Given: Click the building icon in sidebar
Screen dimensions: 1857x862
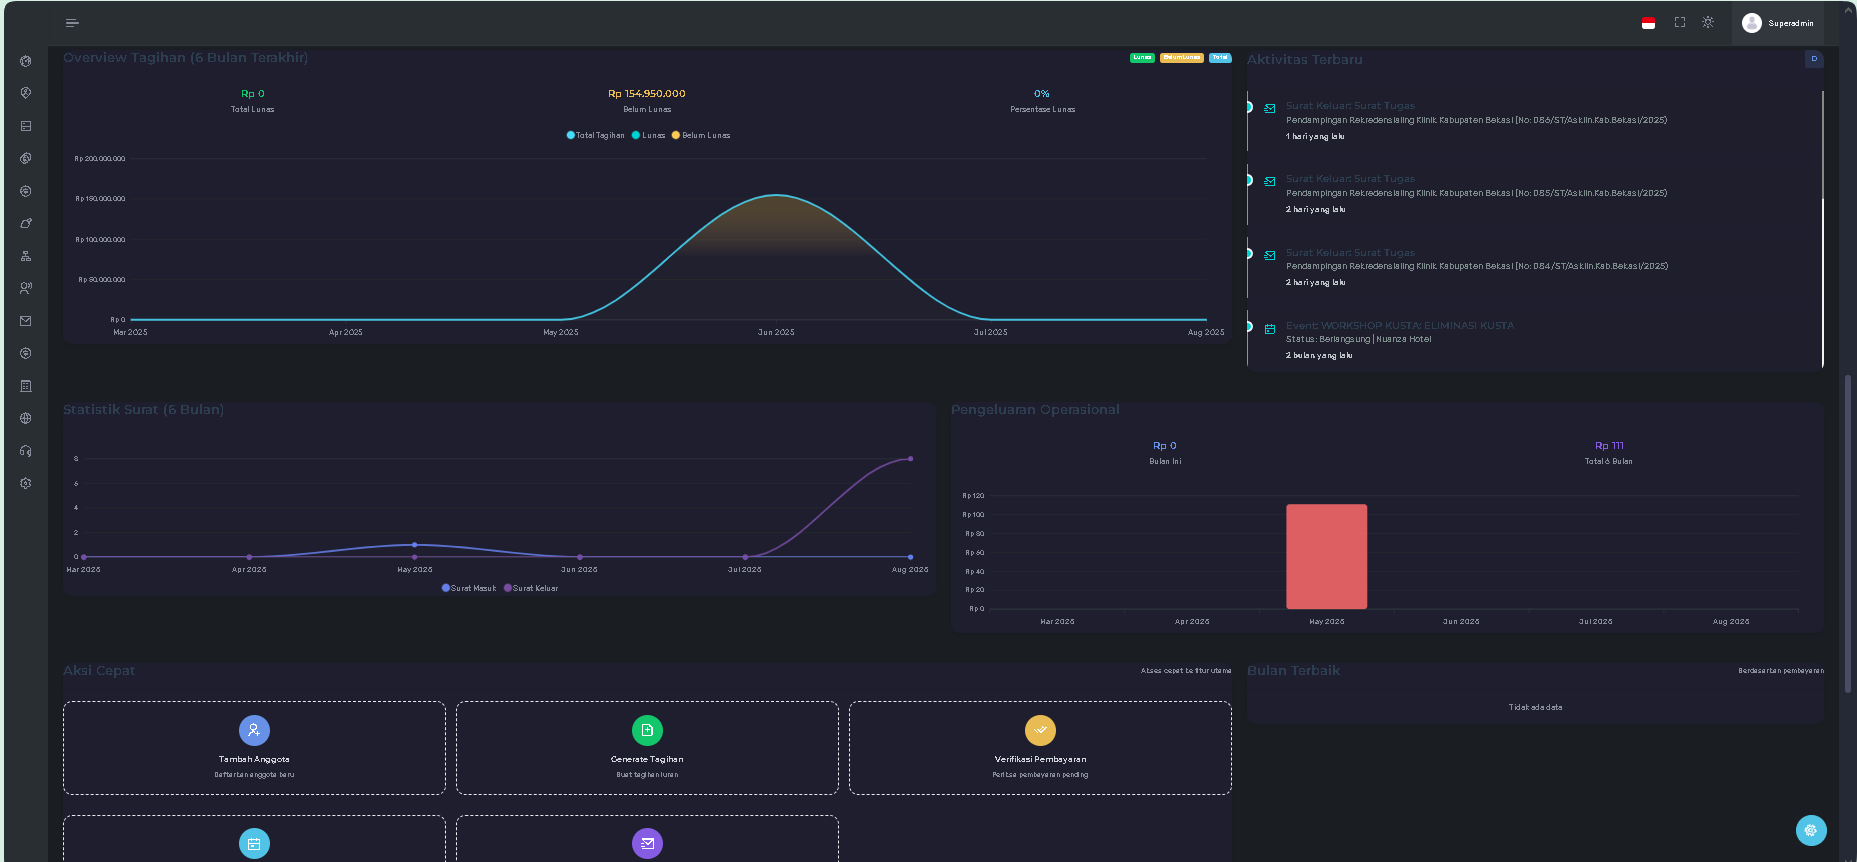Looking at the screenshot, I should [26, 386].
